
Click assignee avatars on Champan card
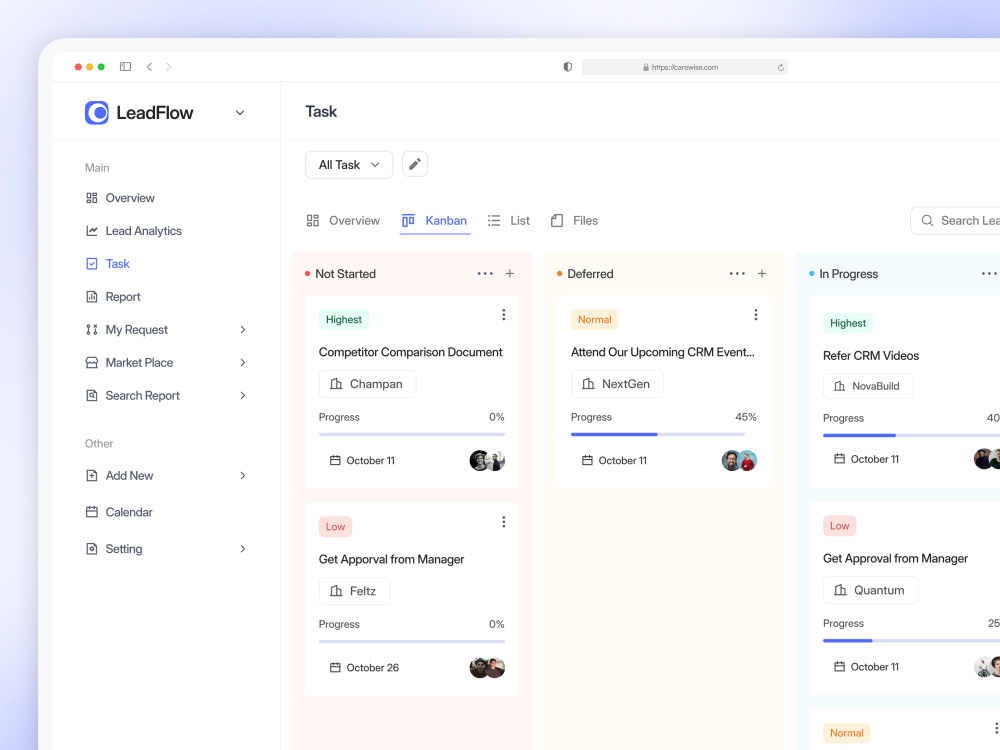pos(487,460)
